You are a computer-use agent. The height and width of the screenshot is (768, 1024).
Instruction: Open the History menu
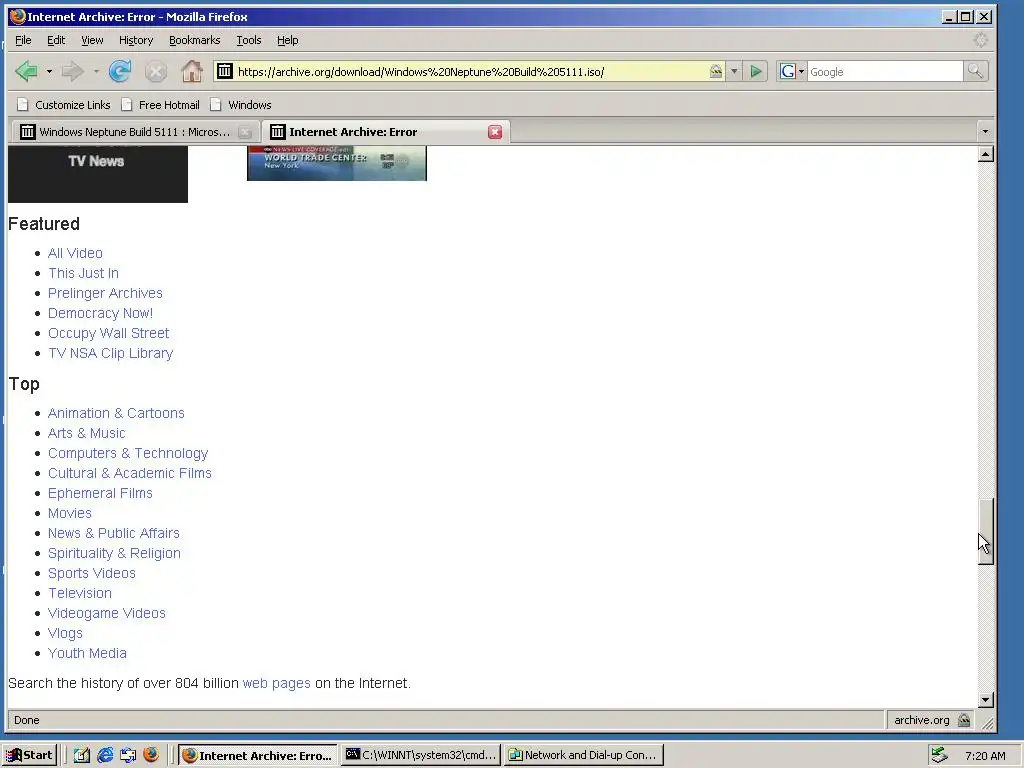pyautogui.click(x=136, y=40)
